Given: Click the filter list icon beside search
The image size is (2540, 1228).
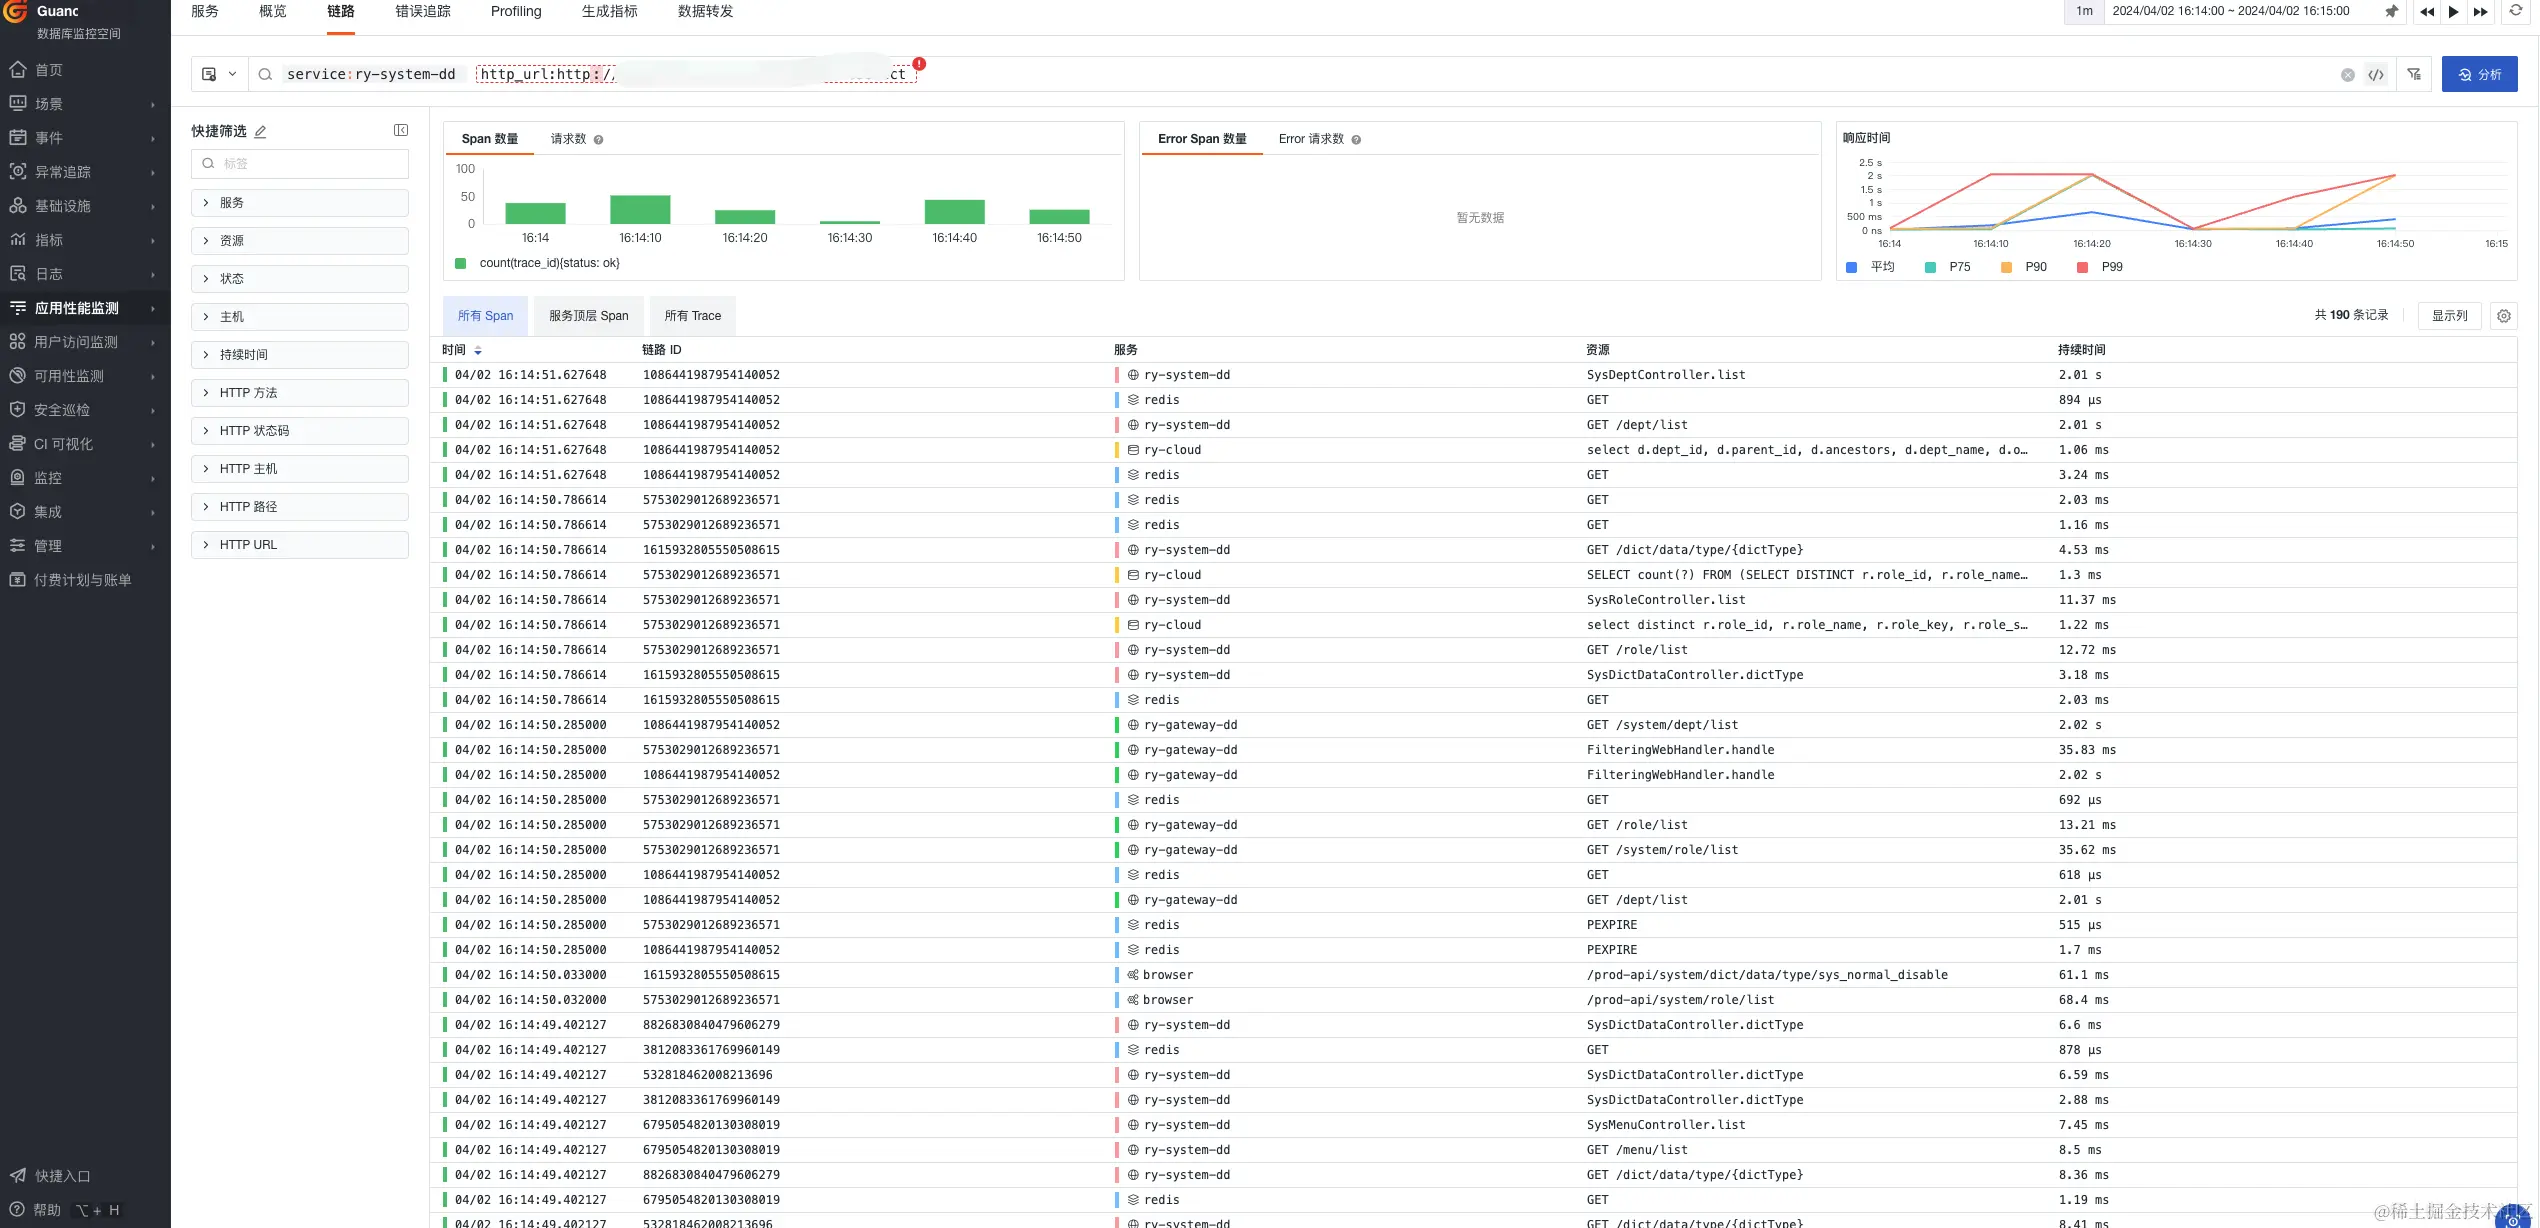Looking at the screenshot, I should (x=2414, y=75).
